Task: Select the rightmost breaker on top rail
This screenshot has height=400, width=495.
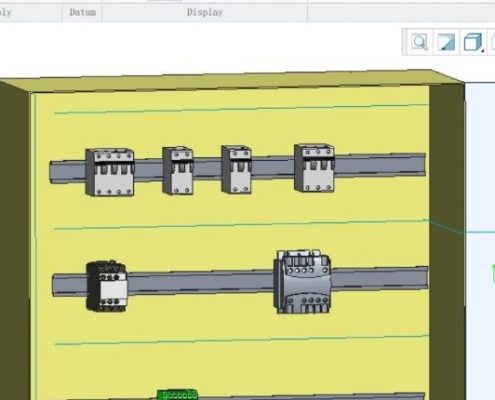Action: (x=314, y=168)
